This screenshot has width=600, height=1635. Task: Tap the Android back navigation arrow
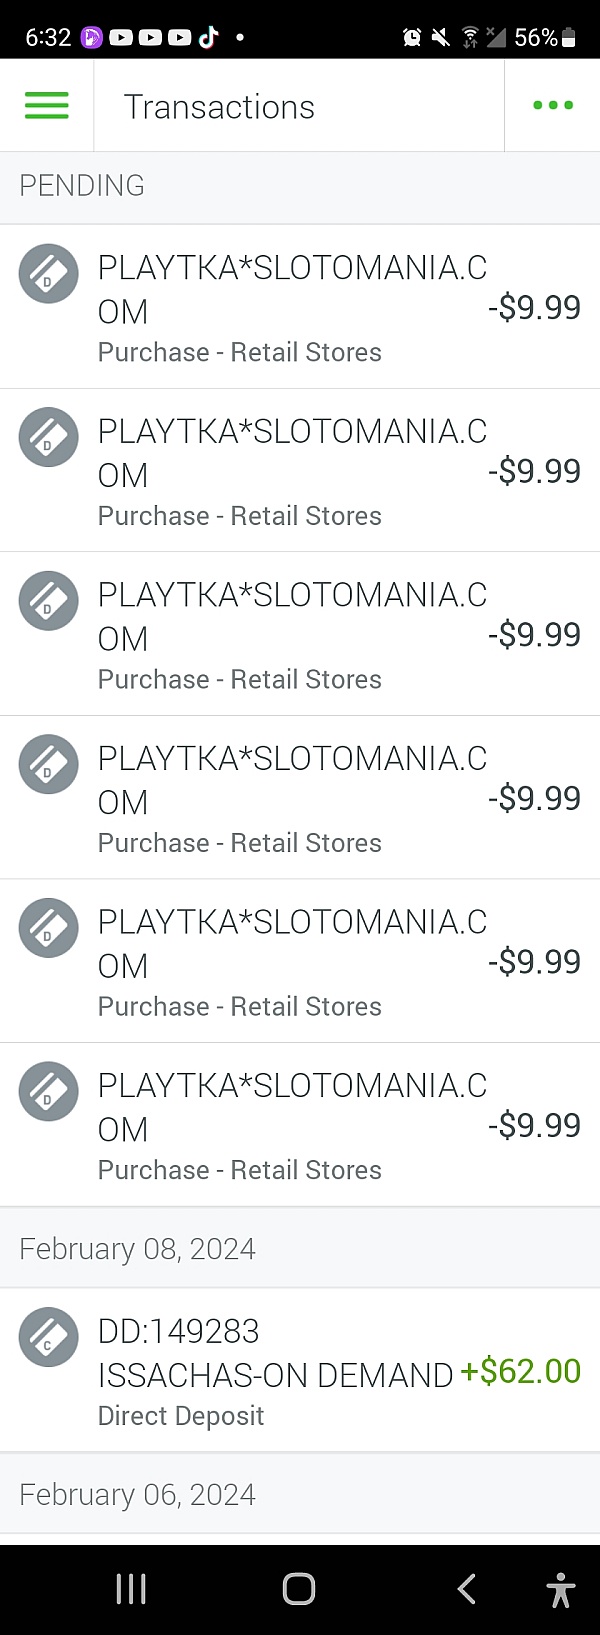click(x=466, y=1589)
